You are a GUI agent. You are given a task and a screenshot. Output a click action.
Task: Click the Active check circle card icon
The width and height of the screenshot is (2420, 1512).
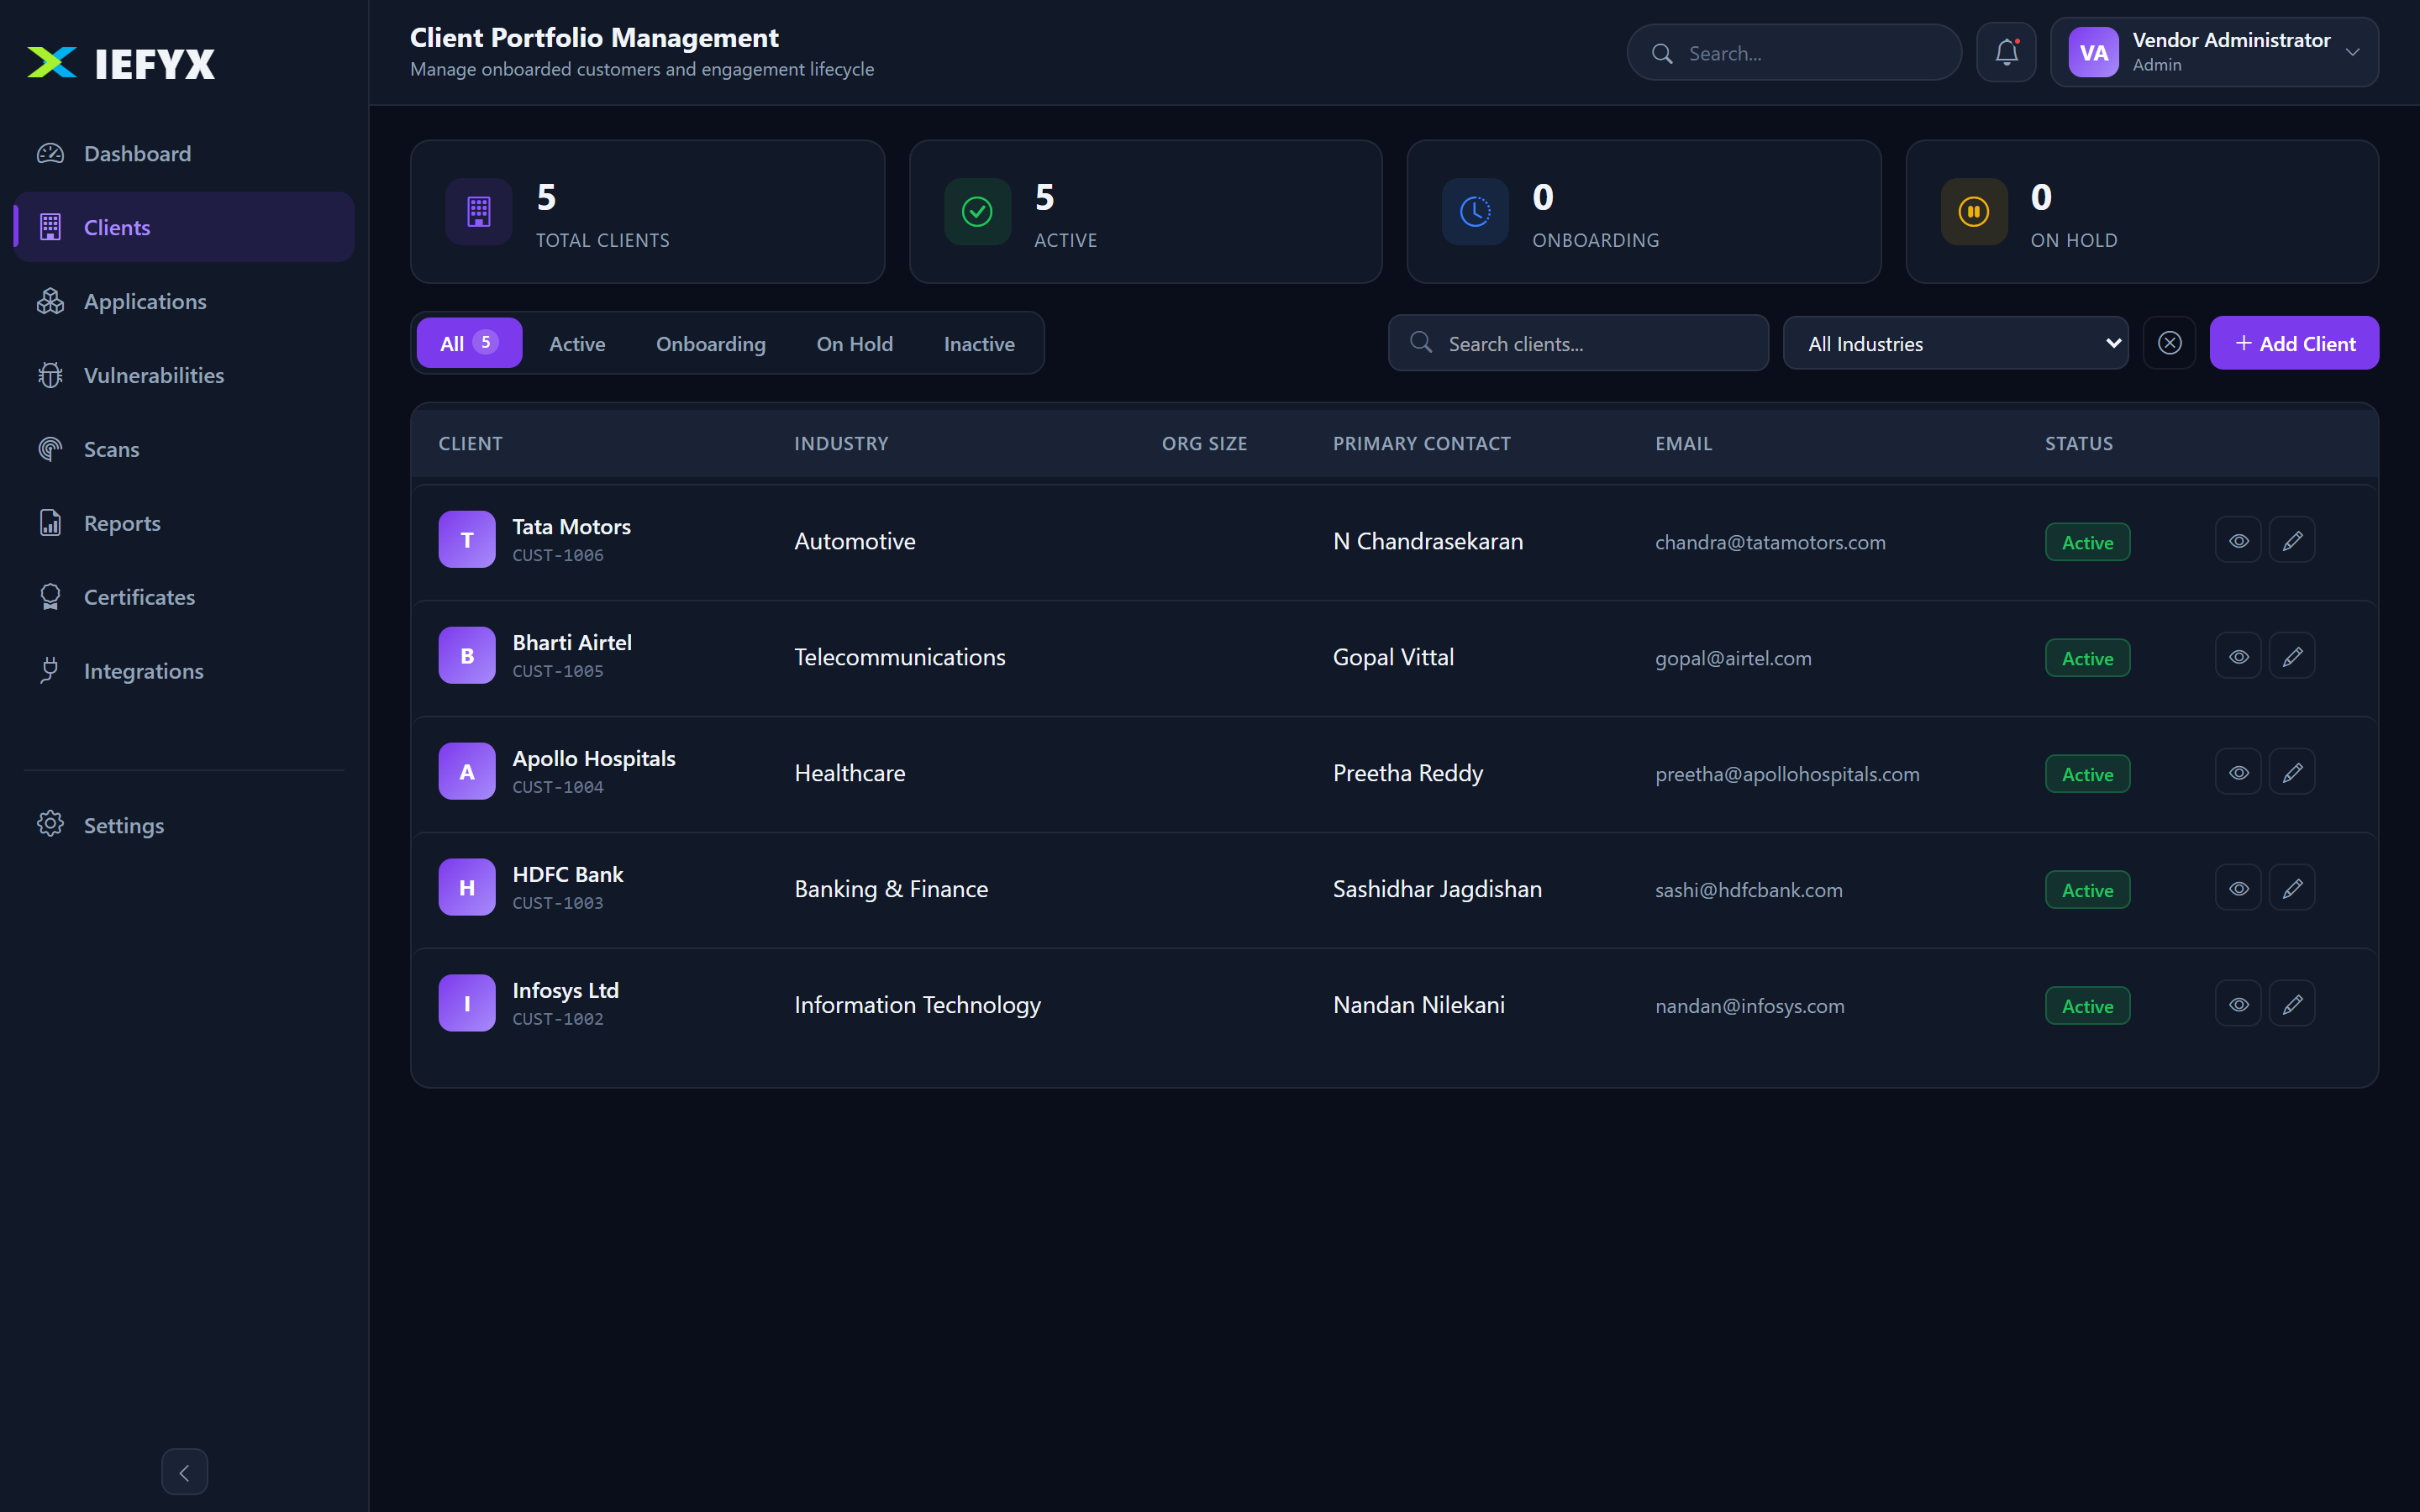977,211
